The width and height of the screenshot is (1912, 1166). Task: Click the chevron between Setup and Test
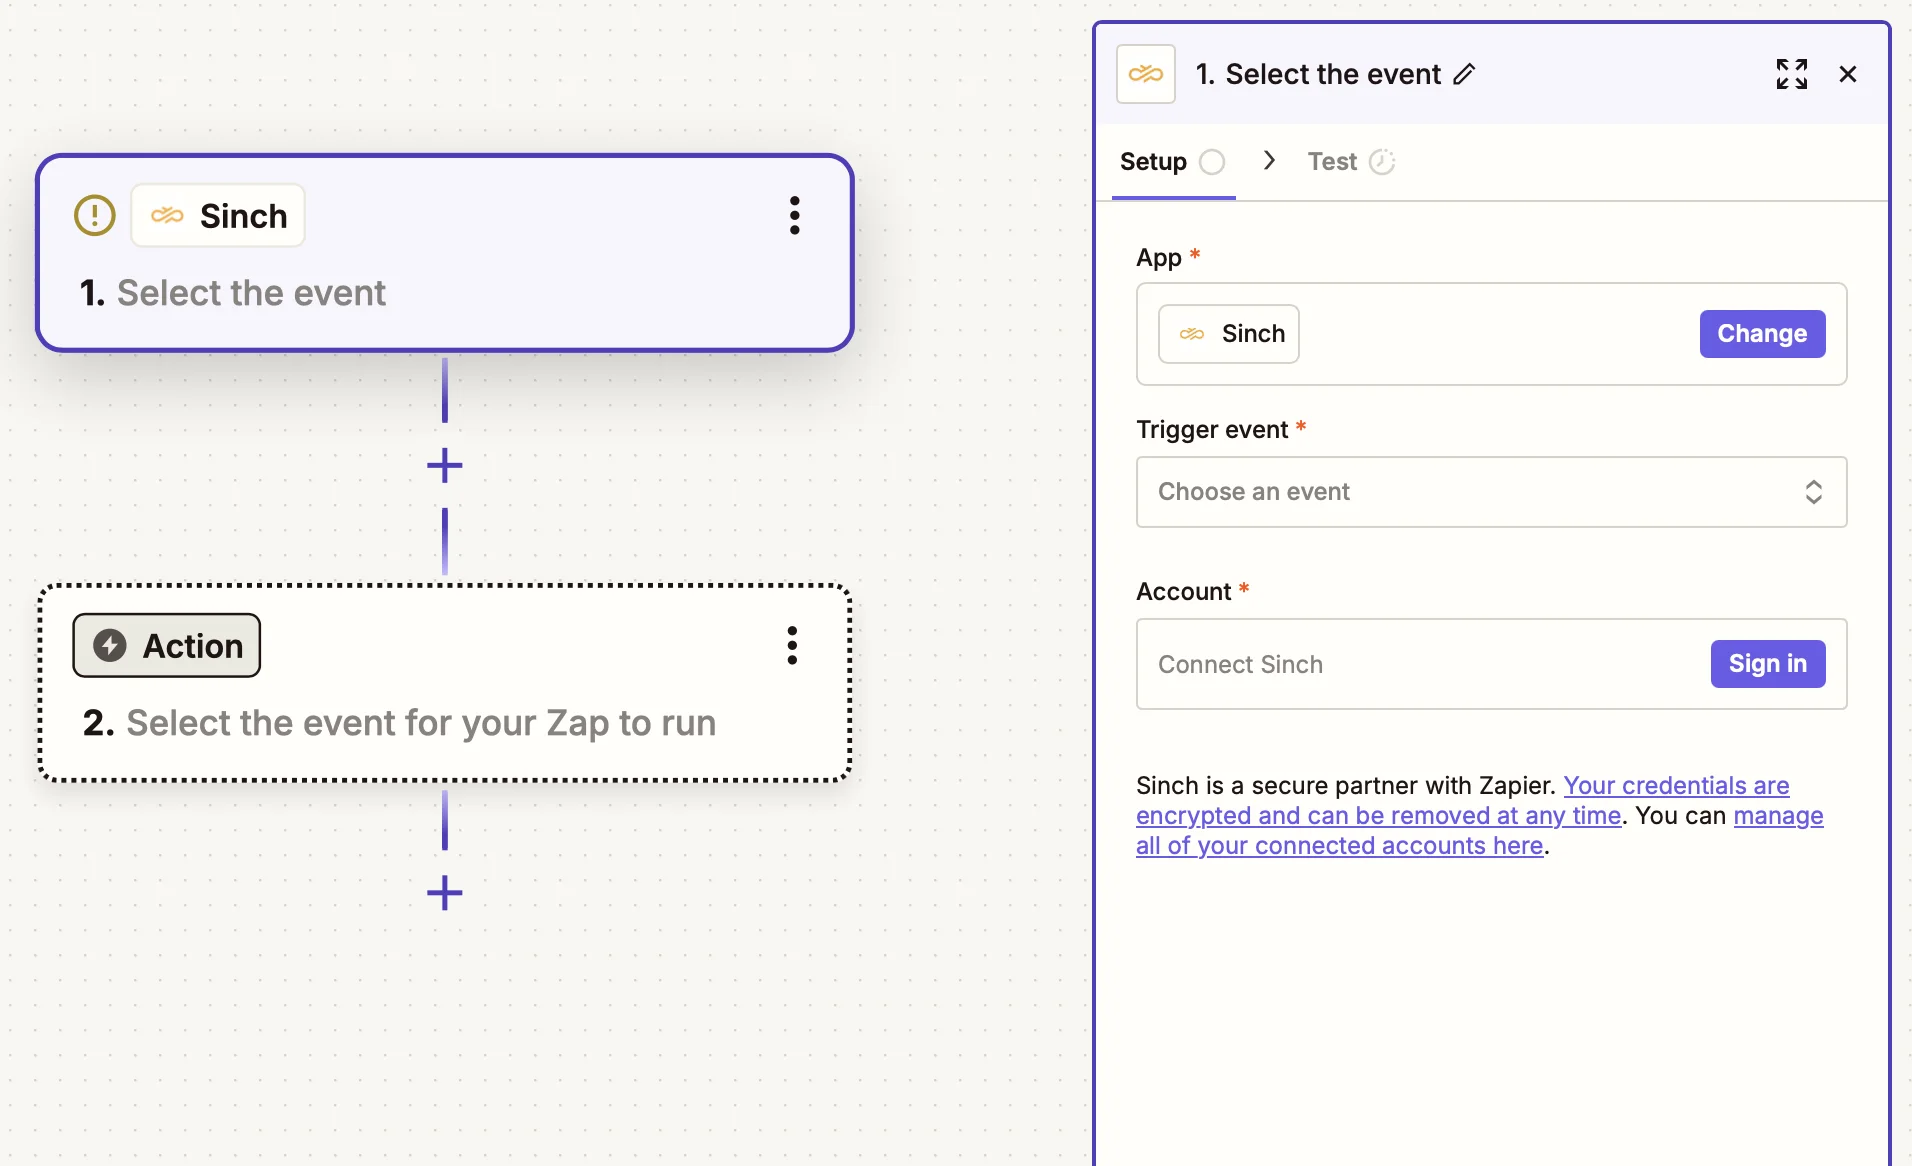(x=1269, y=161)
